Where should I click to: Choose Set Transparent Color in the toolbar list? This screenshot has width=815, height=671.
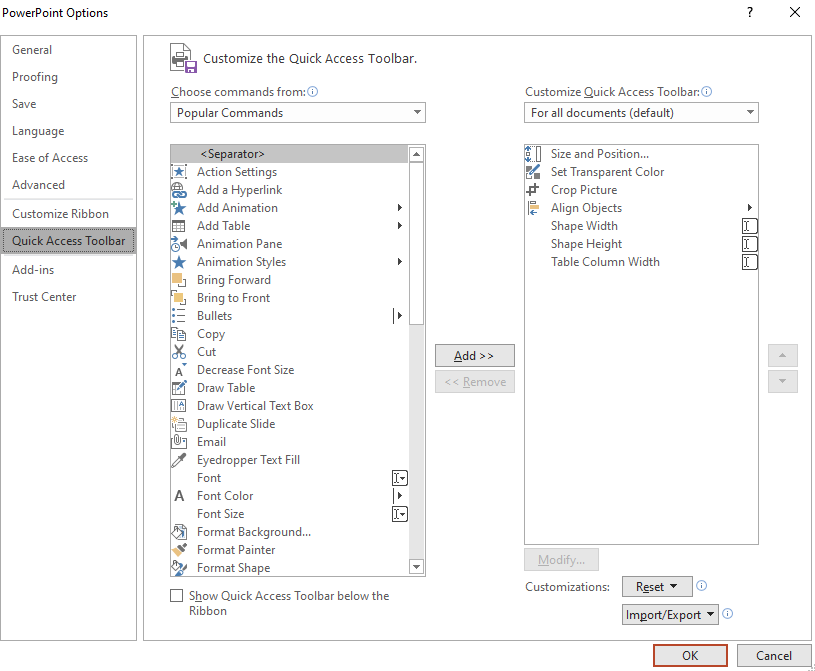point(607,171)
